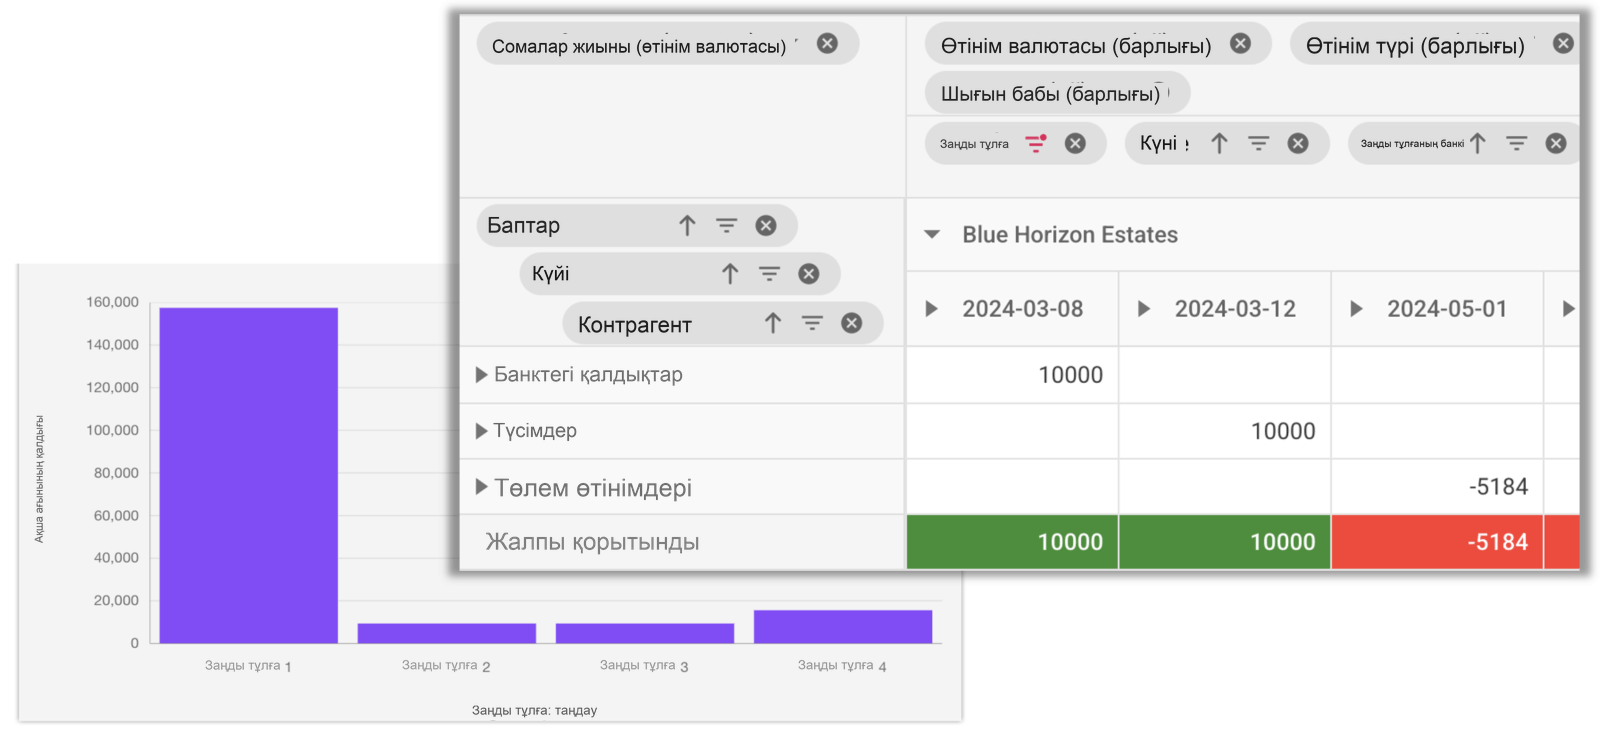Open filter on the Контрагент chip
Viewport: 1600px width, 737px height.
pos(812,323)
